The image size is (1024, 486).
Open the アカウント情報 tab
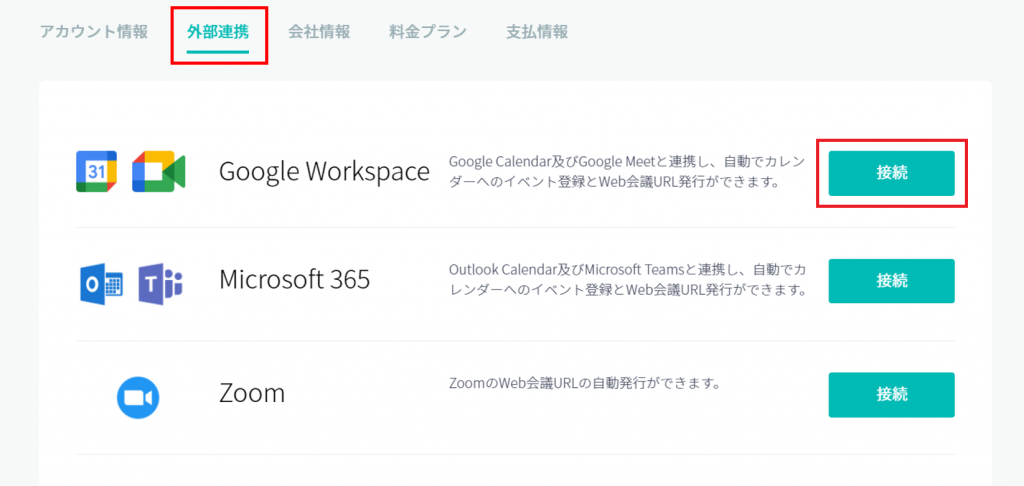point(94,31)
